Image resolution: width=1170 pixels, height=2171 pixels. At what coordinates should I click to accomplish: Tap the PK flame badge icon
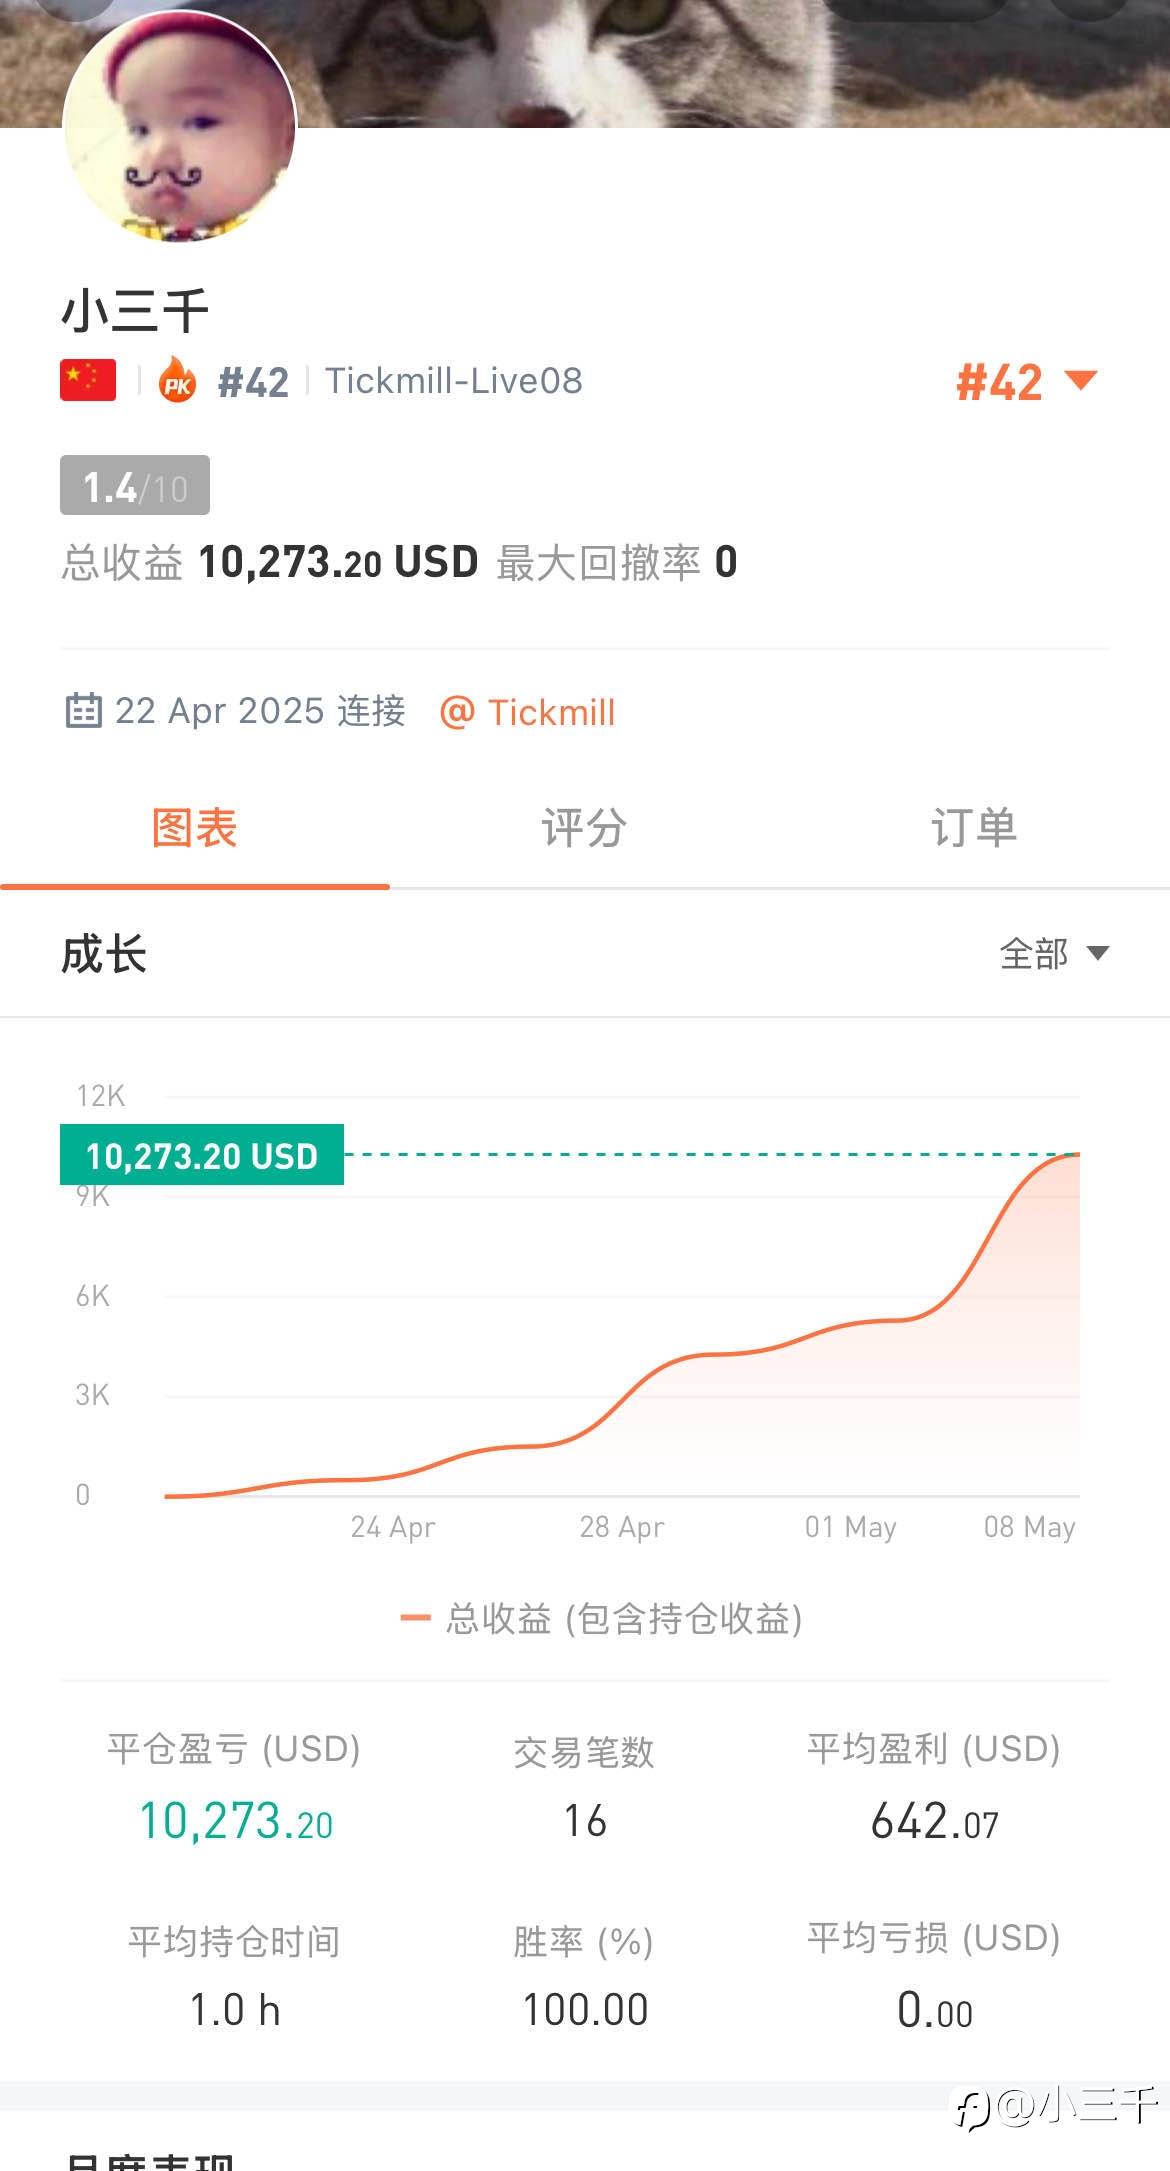[x=178, y=380]
